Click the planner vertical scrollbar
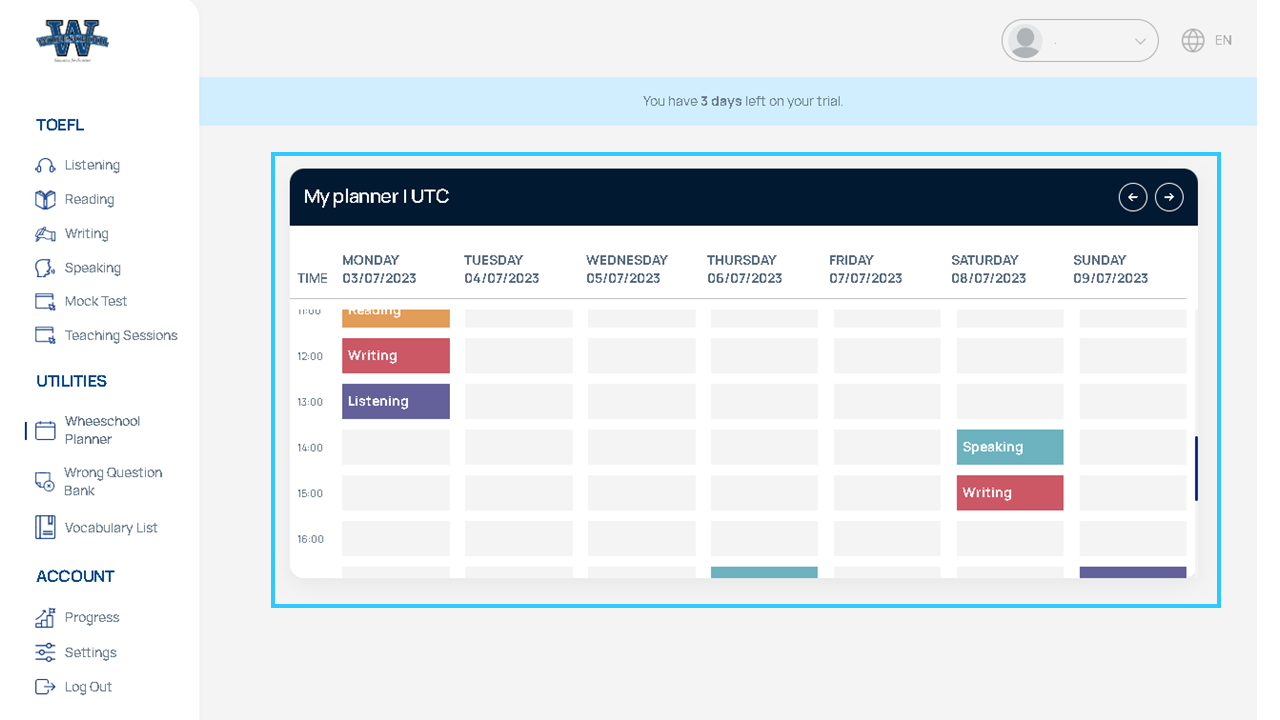This screenshot has height=720, width=1280. 1196,468
